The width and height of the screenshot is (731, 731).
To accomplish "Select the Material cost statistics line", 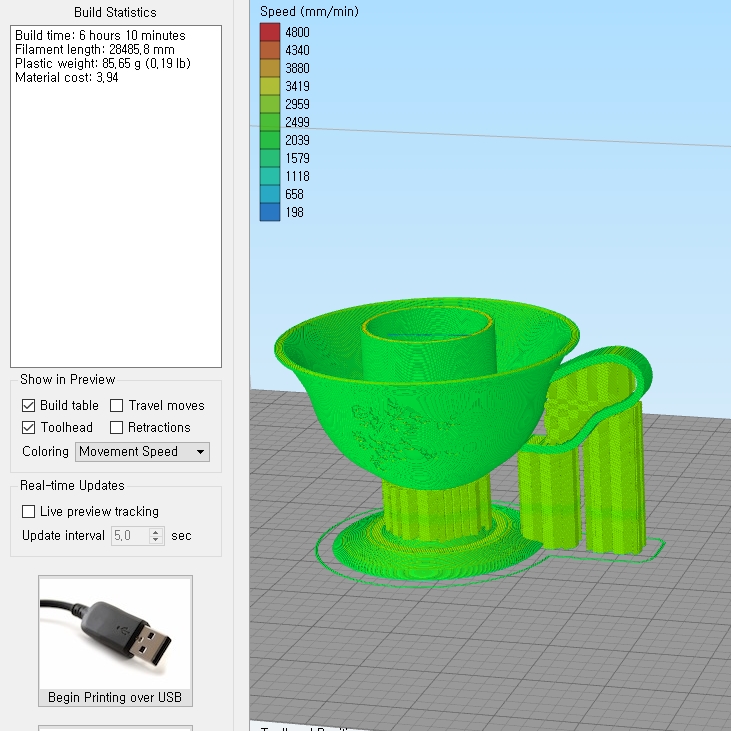I will (x=67, y=77).
